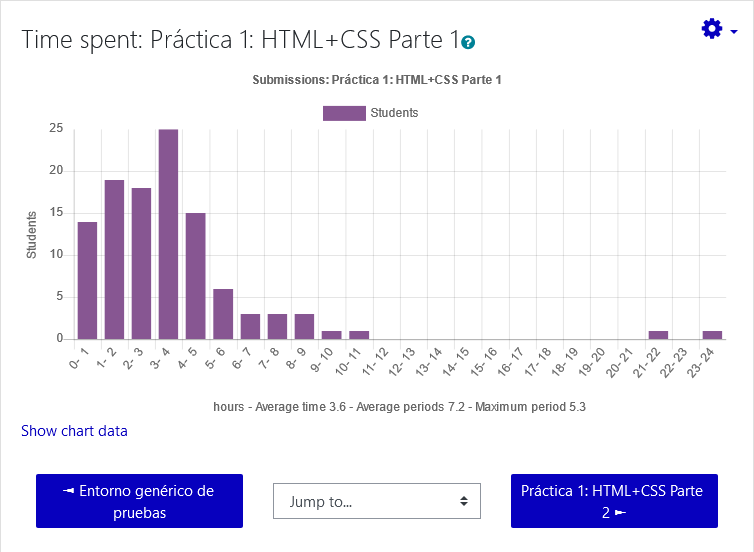Select the 4-5 hours bar

click(195, 276)
